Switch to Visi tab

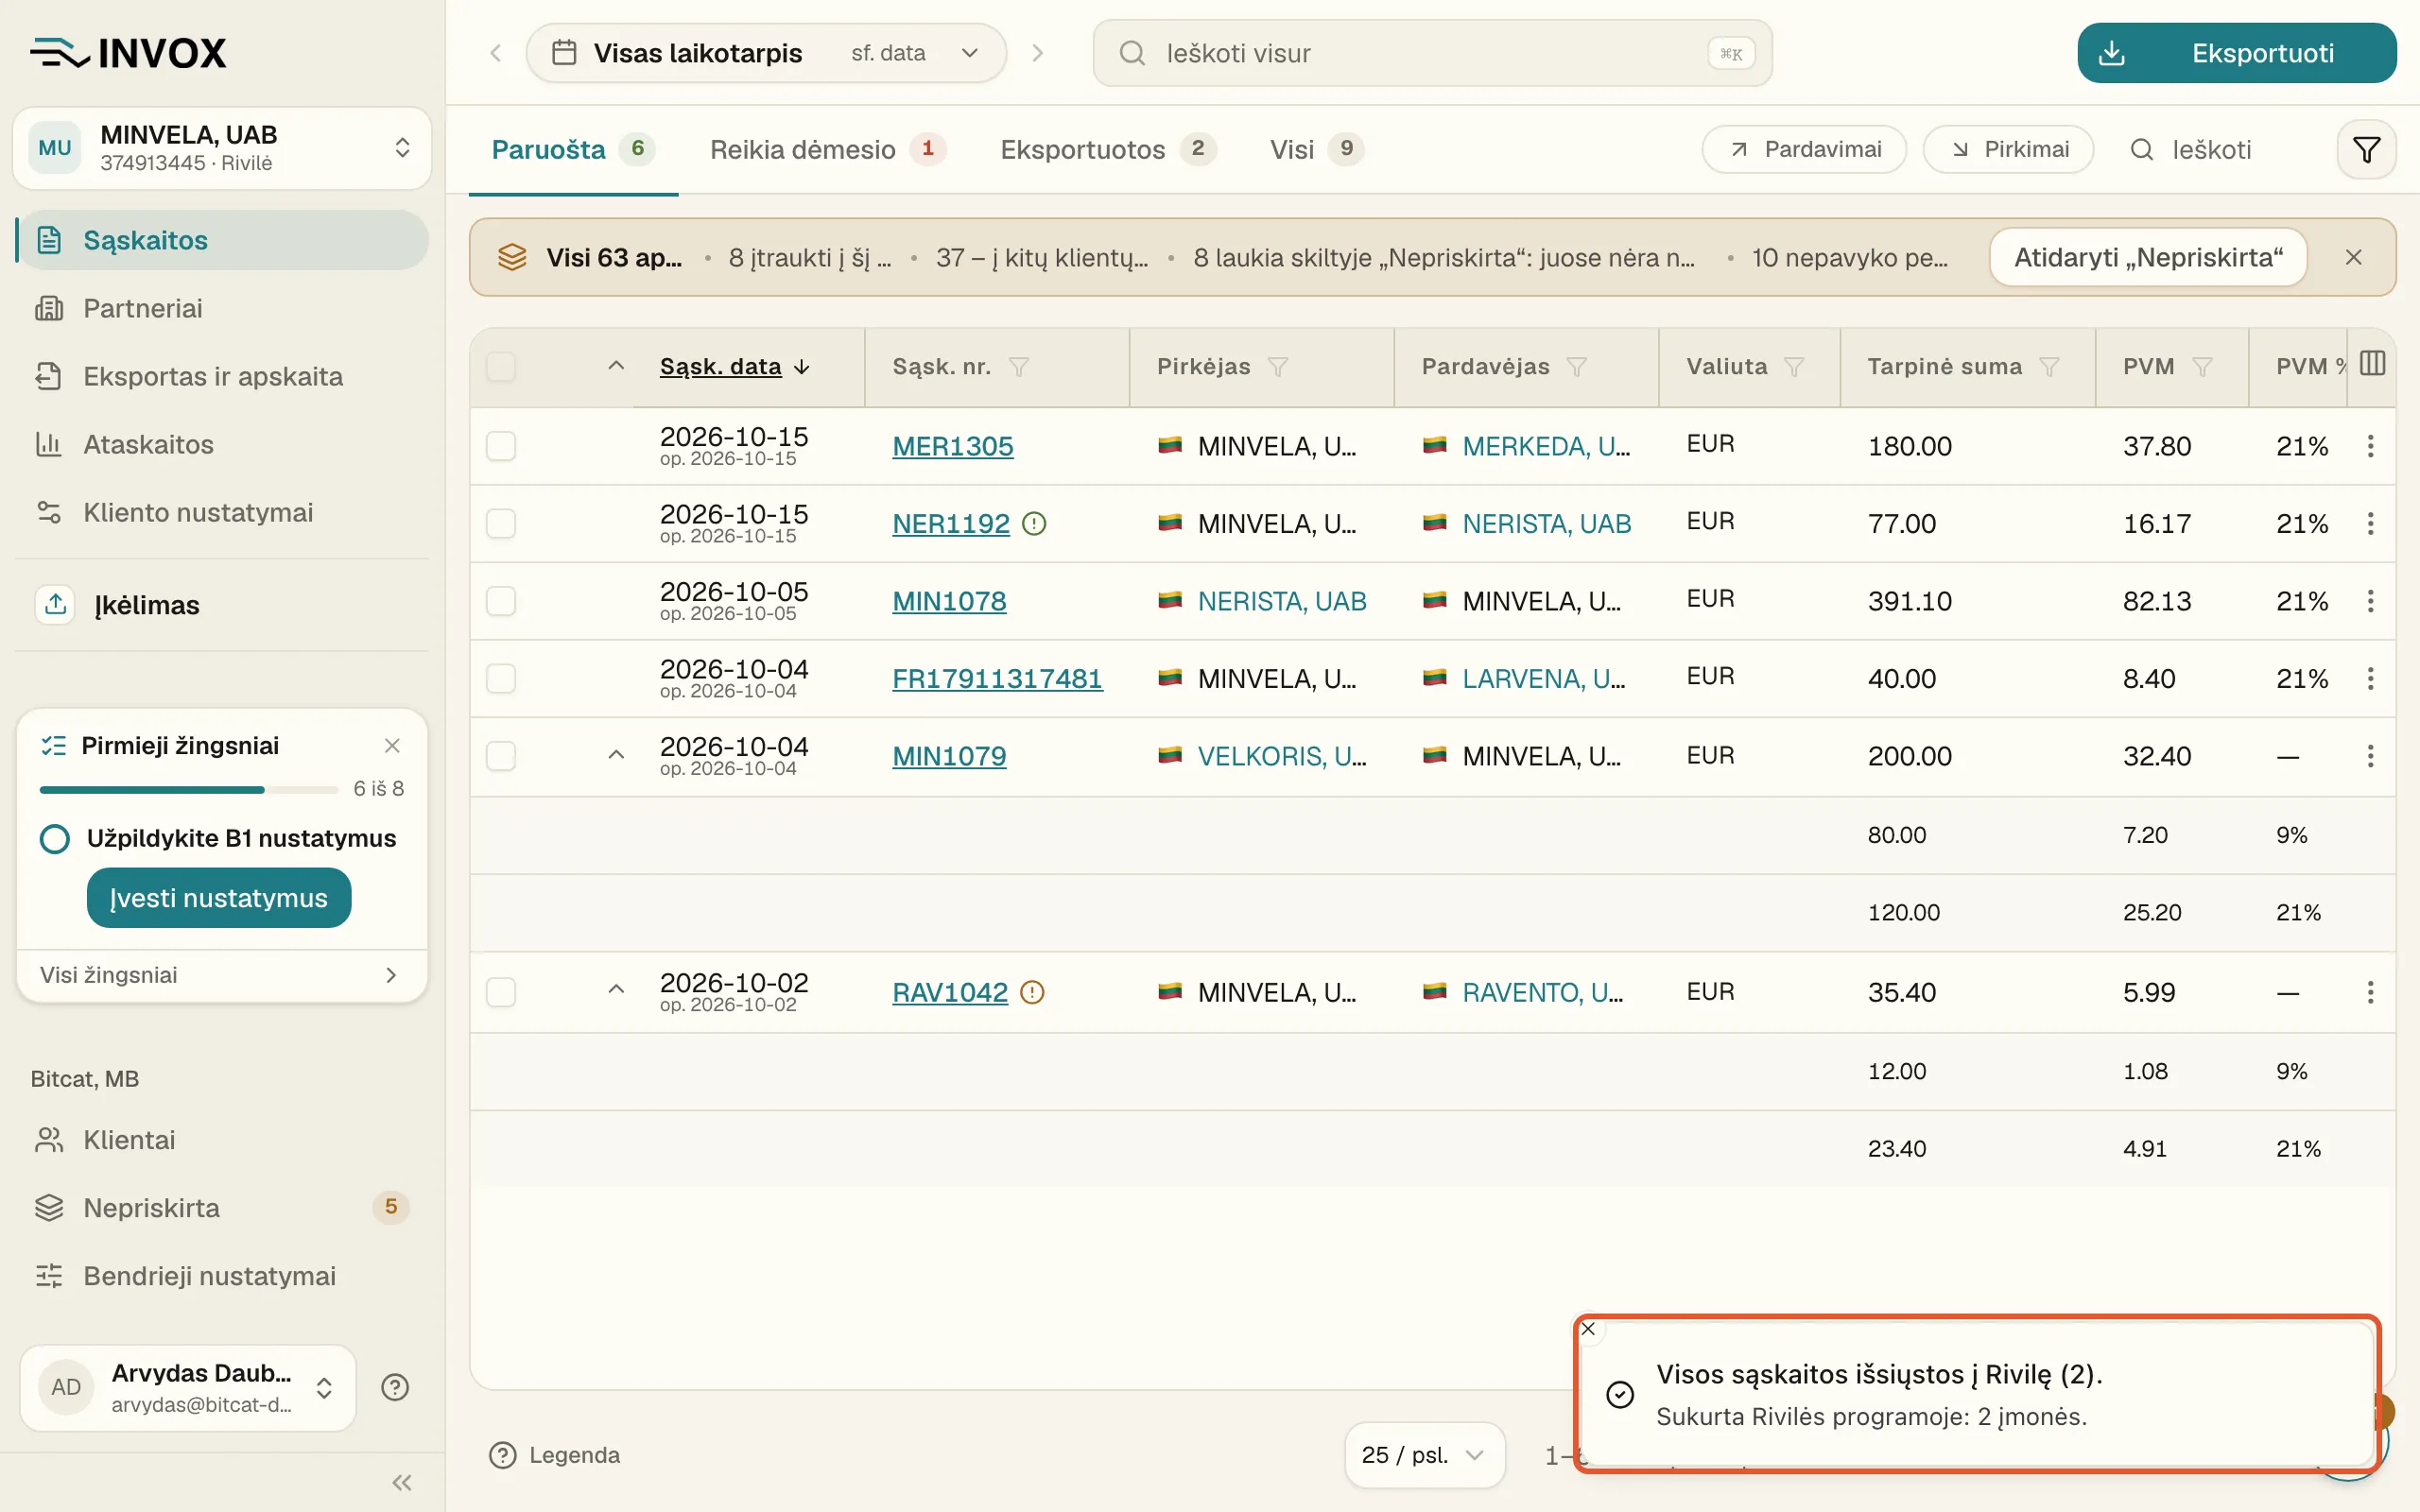pos(1316,150)
